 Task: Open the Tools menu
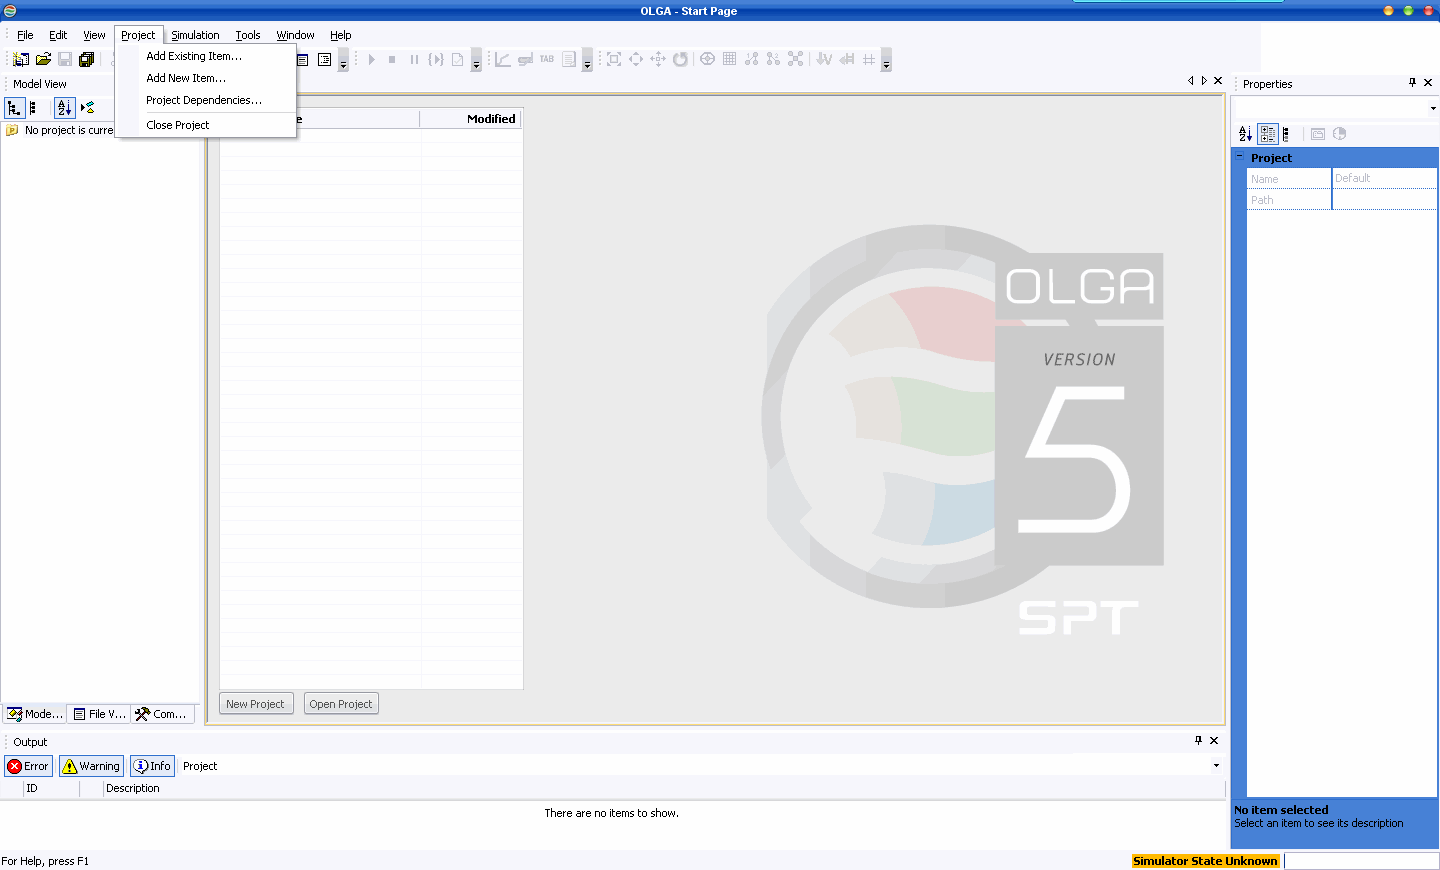(248, 35)
